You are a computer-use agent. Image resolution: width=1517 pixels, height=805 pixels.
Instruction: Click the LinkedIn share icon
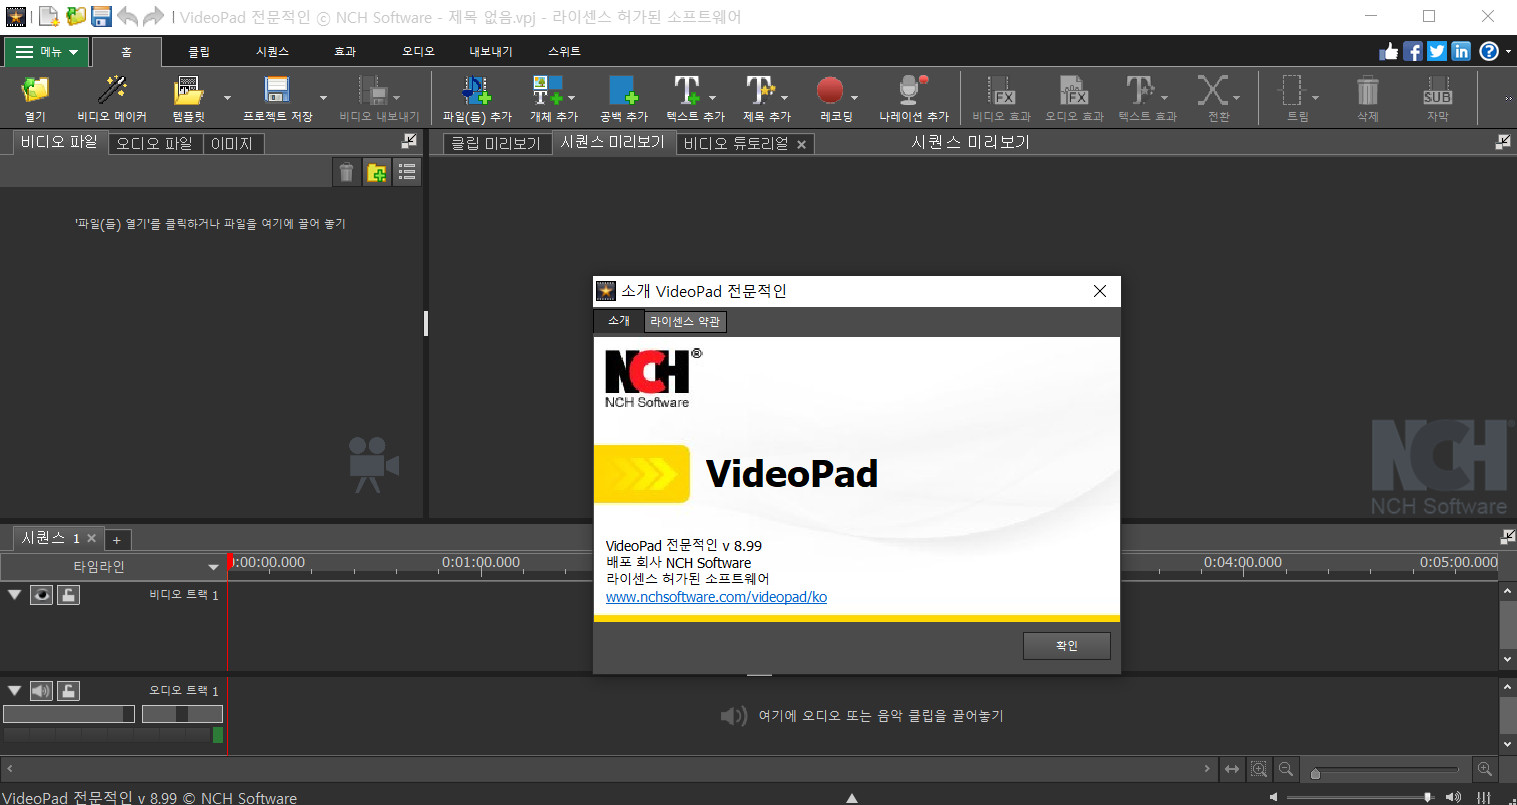(1461, 51)
